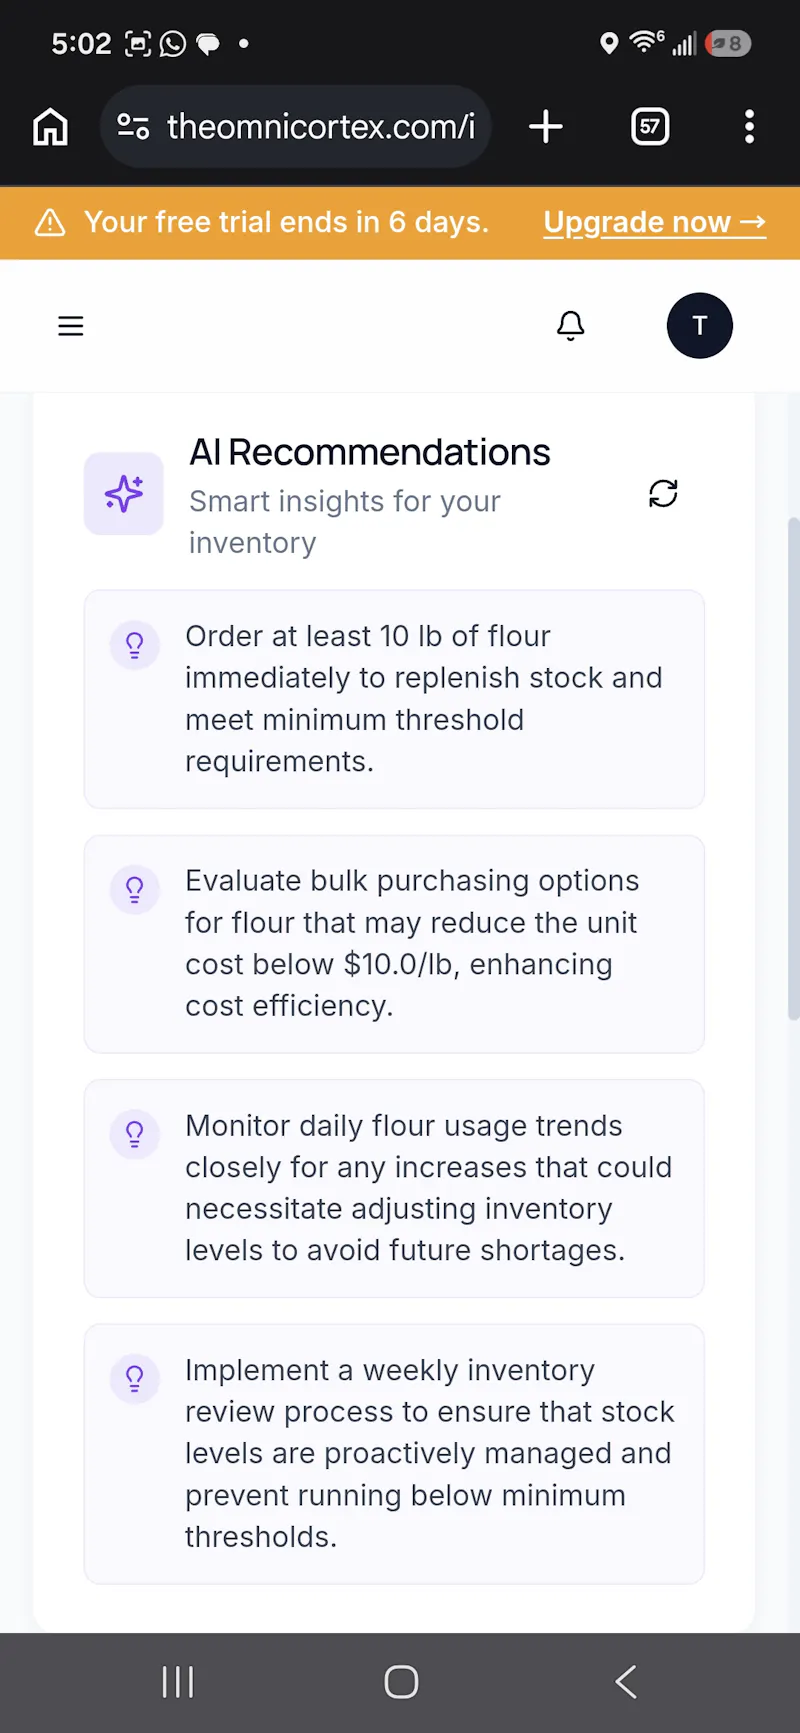The image size is (800, 1733).
Task: Open the notifications bell
Action: pos(571,326)
